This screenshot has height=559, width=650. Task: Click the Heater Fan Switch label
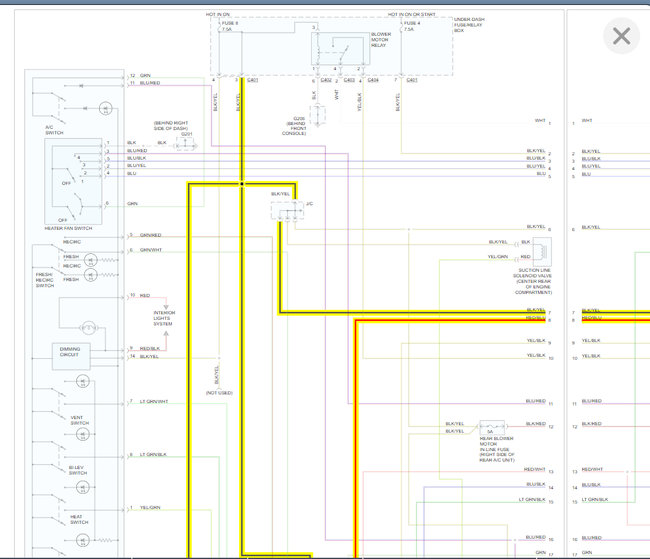[x=69, y=229]
